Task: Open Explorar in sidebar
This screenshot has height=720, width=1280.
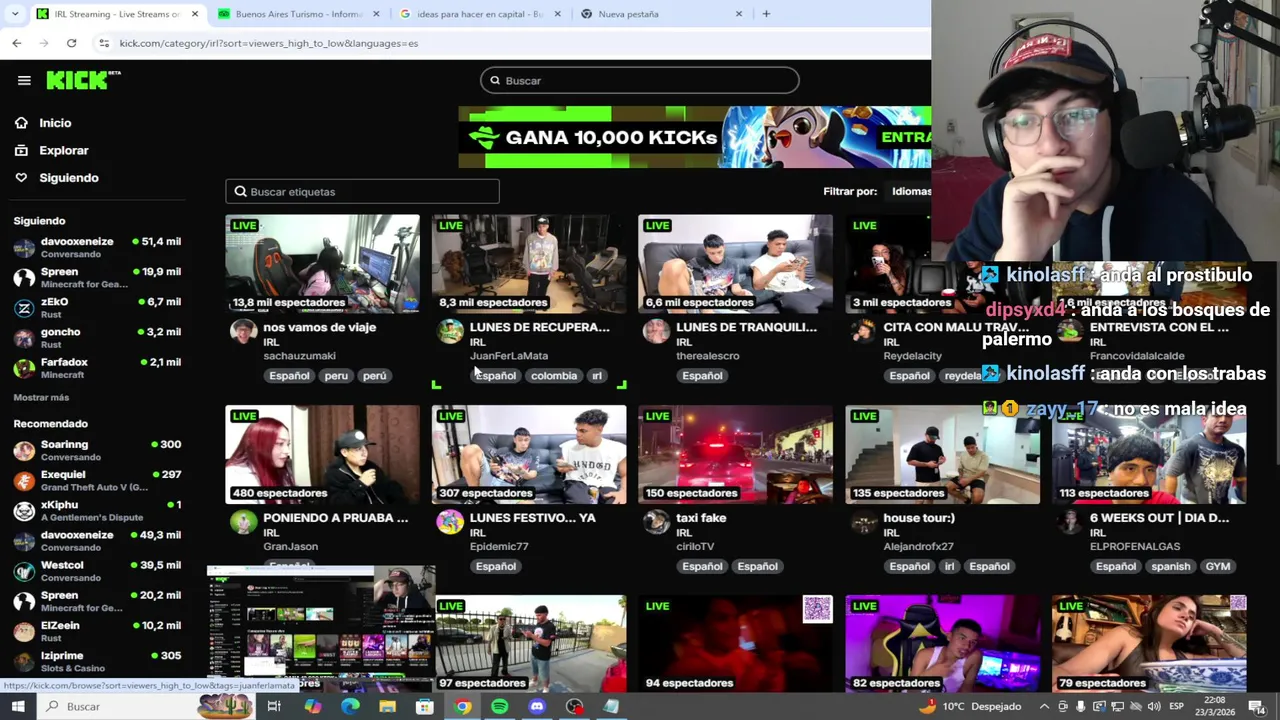Action: (x=64, y=150)
